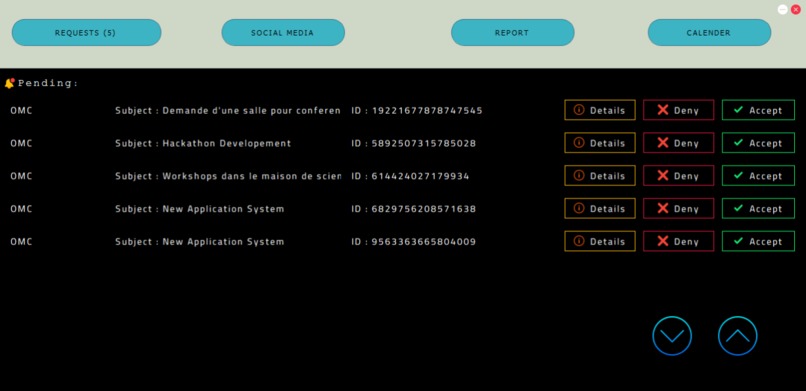Click subject text 'Demande d'une salle pour conferen'

pos(251,110)
